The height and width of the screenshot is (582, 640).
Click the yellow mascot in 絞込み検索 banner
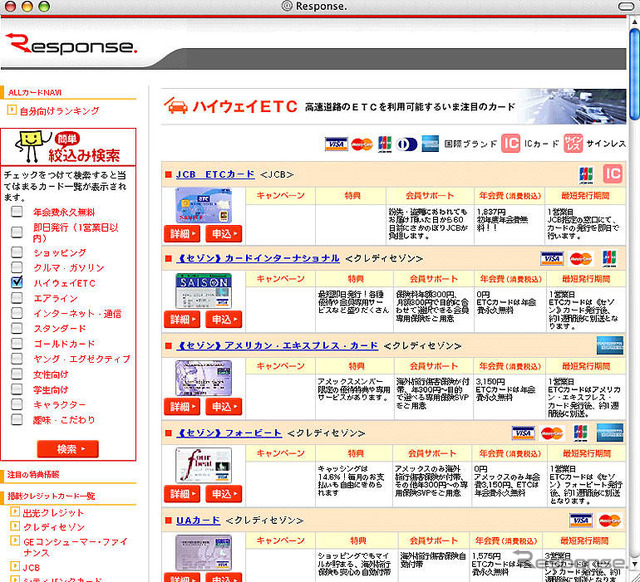31,146
